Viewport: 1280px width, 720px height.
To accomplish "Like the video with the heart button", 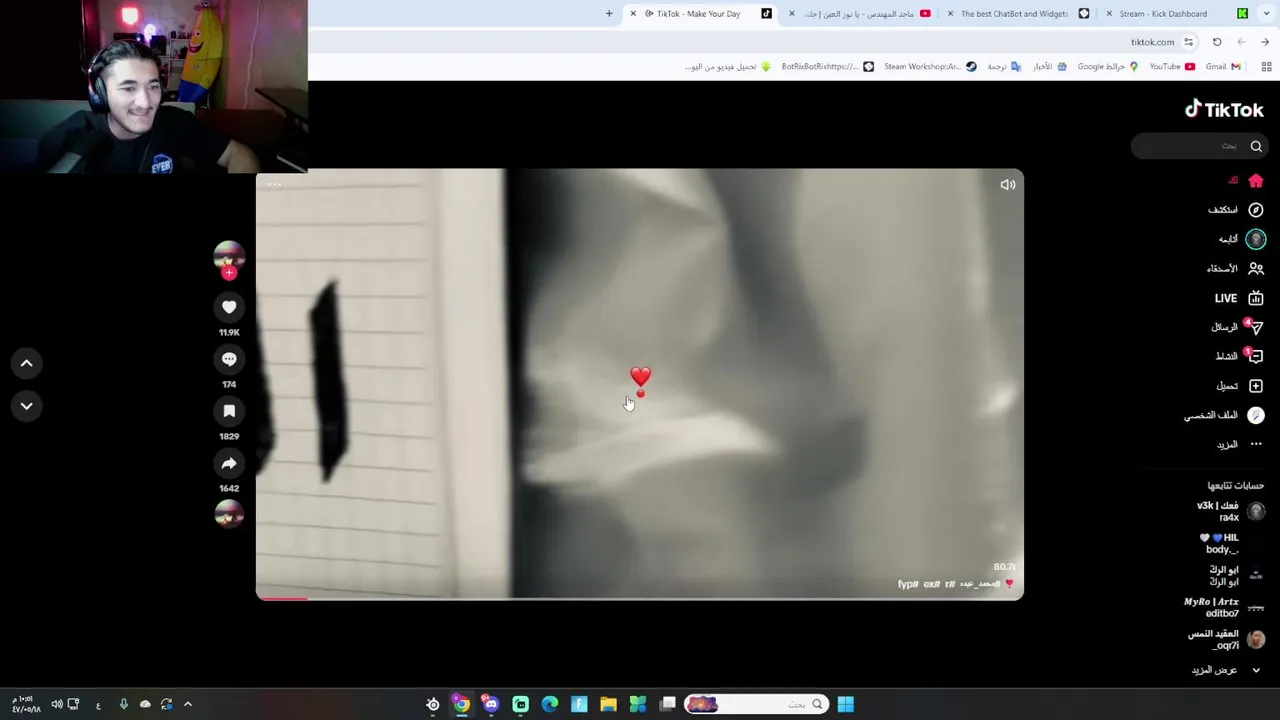I will coord(229,307).
